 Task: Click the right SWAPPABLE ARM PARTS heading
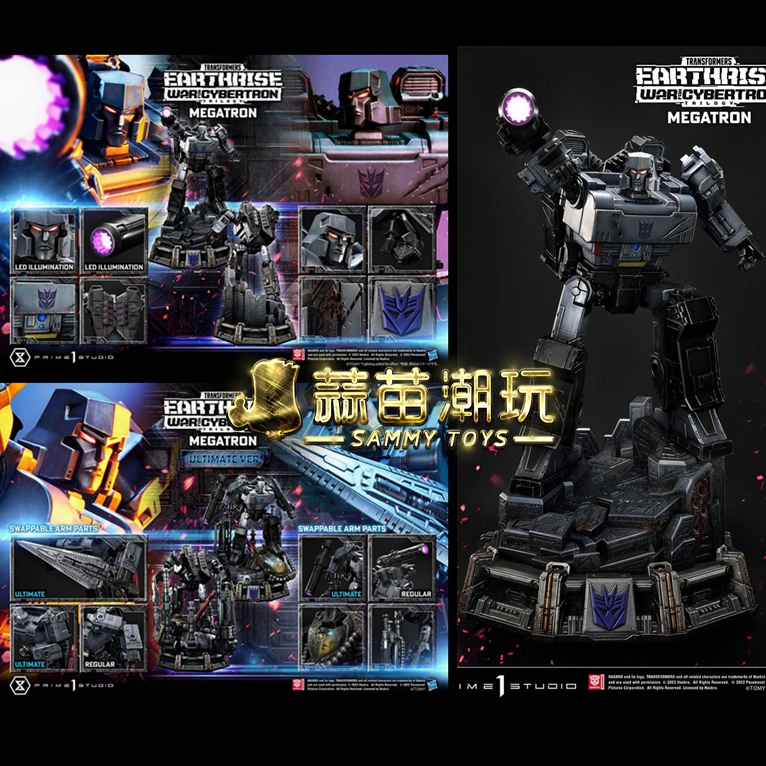pyautogui.click(x=341, y=529)
